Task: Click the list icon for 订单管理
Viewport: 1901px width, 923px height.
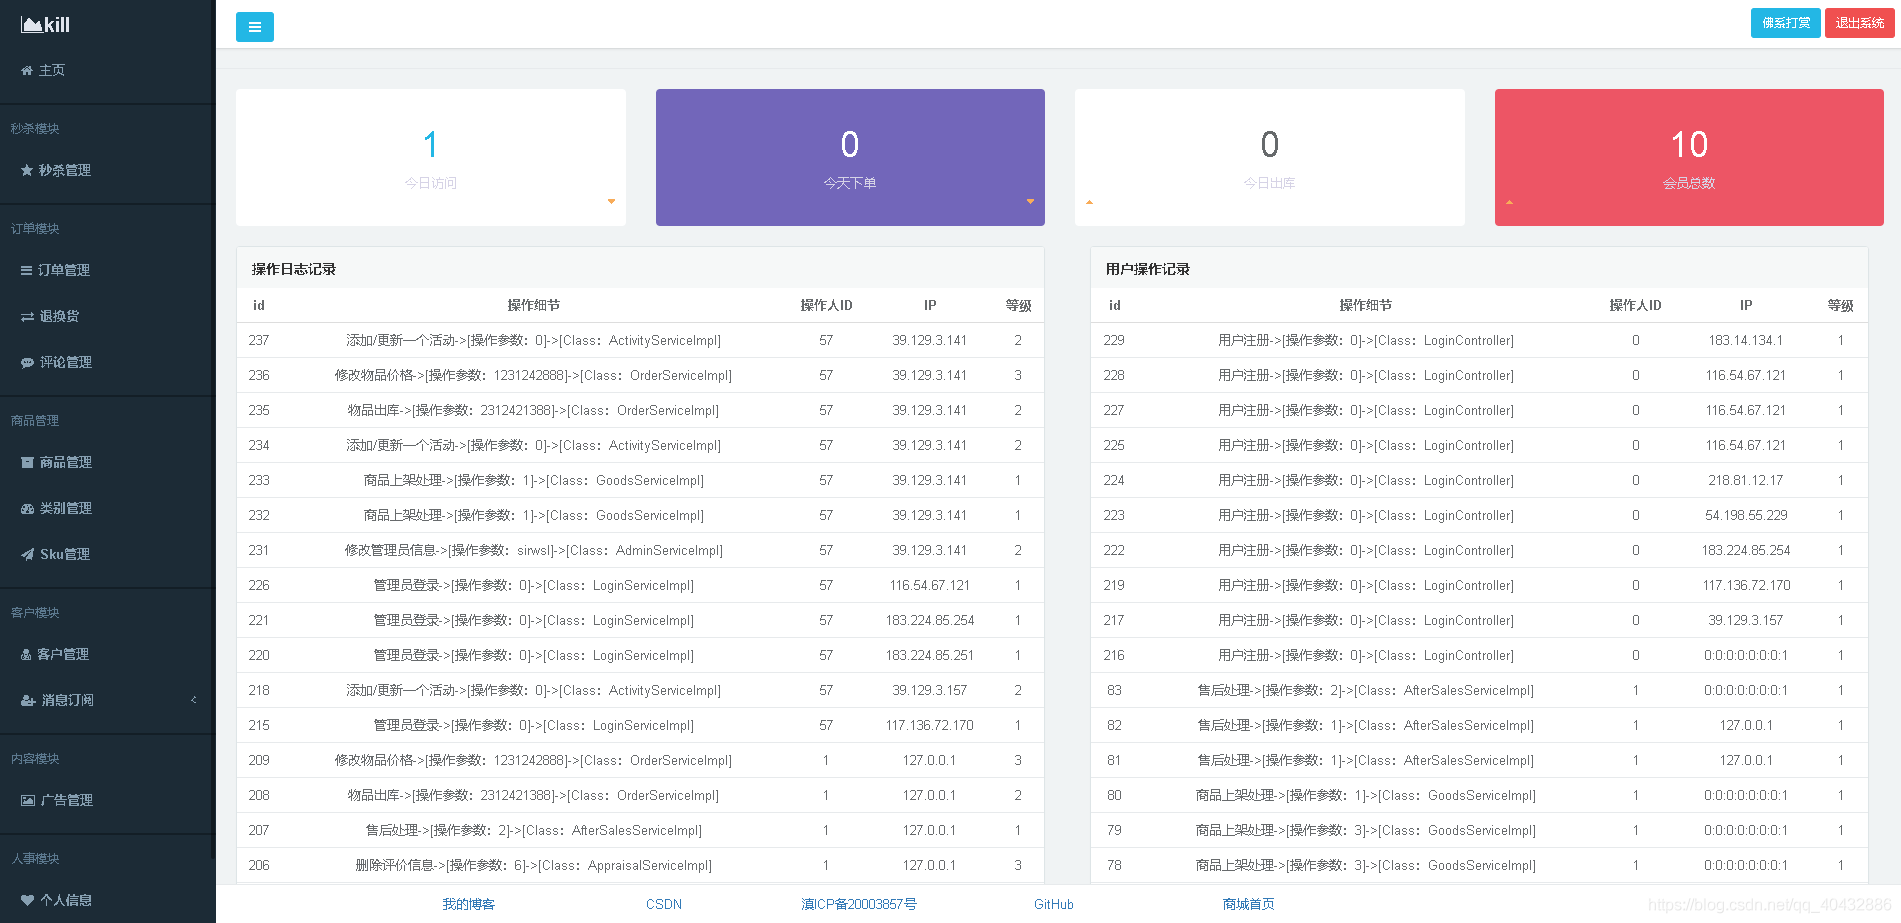Action: (27, 271)
